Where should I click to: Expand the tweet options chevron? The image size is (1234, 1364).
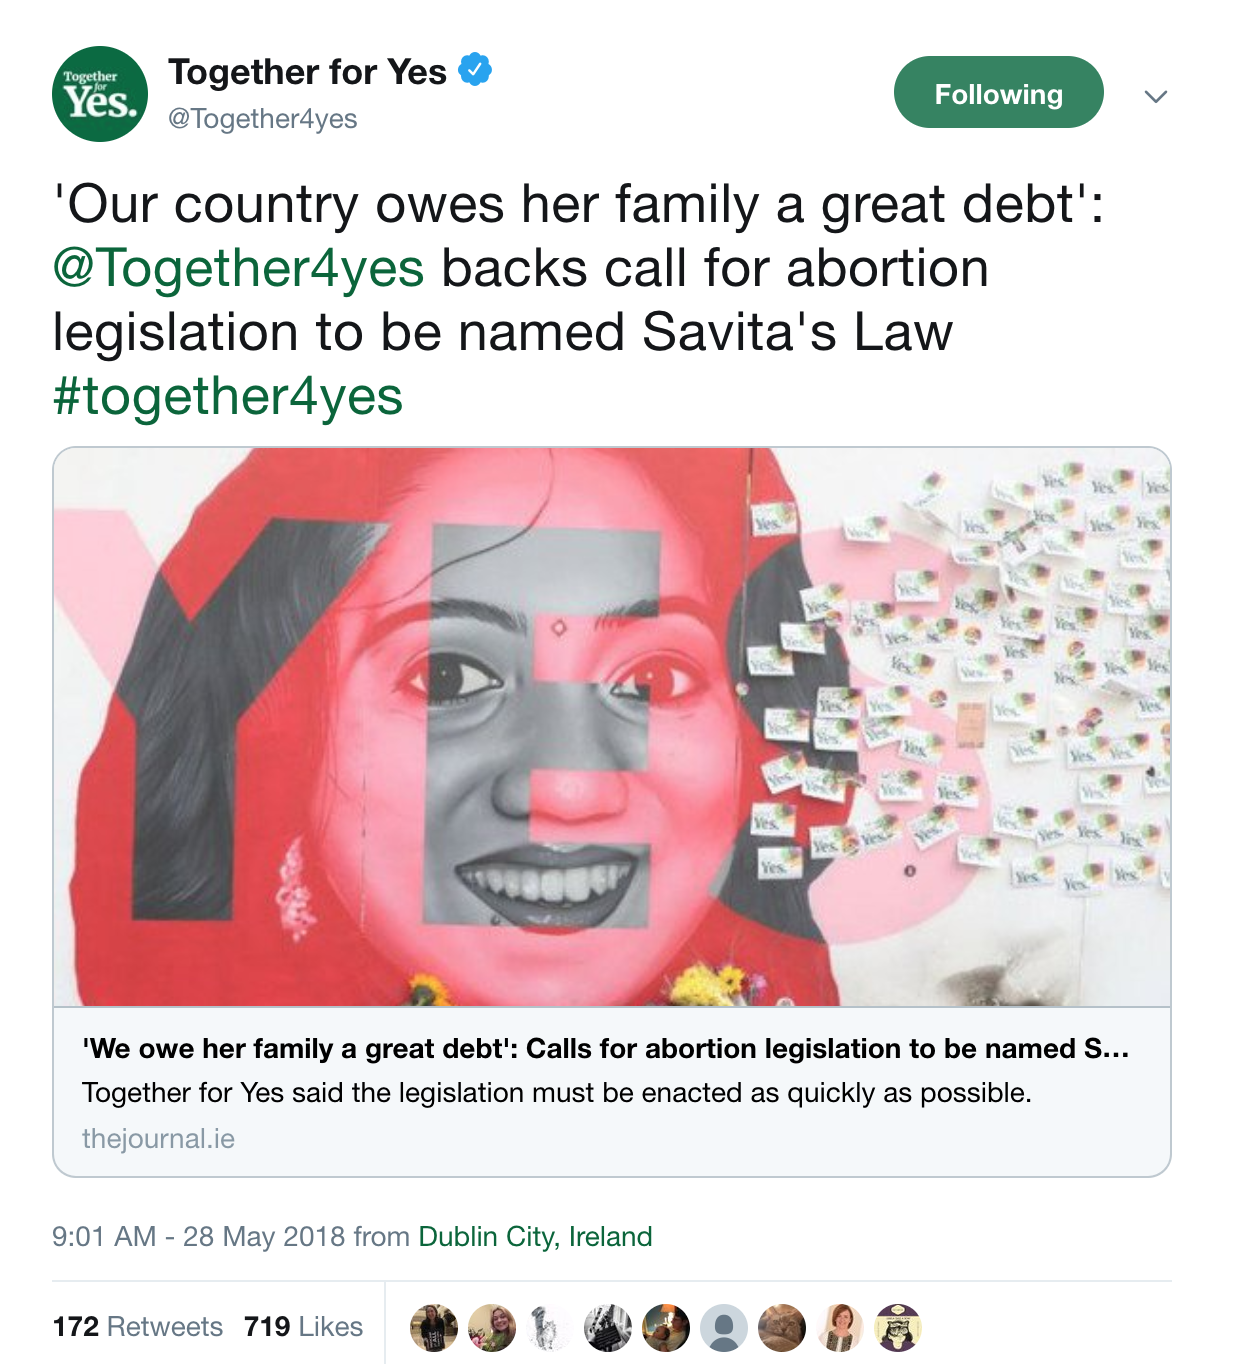[x=1155, y=96]
